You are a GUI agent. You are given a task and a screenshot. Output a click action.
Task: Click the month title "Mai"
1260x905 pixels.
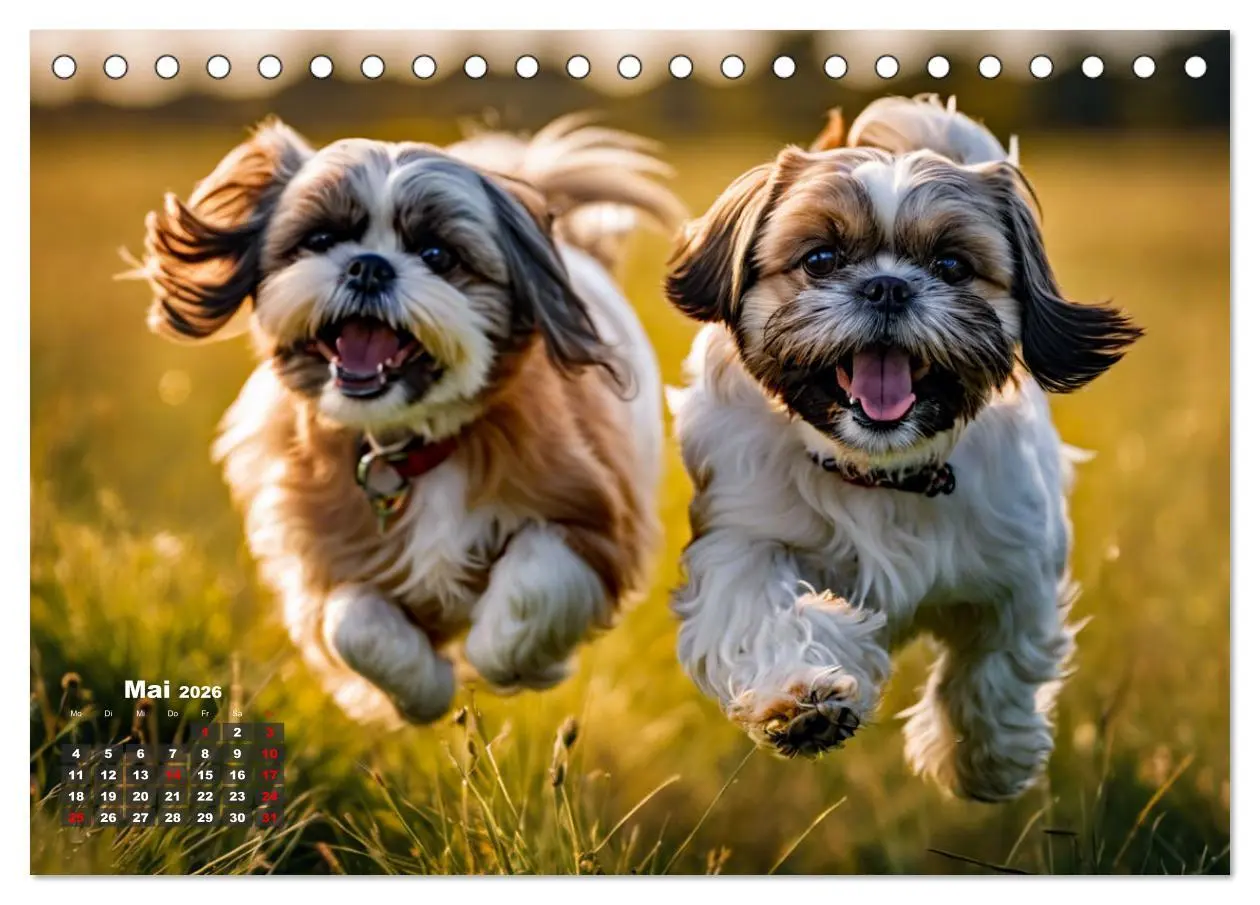(x=147, y=689)
